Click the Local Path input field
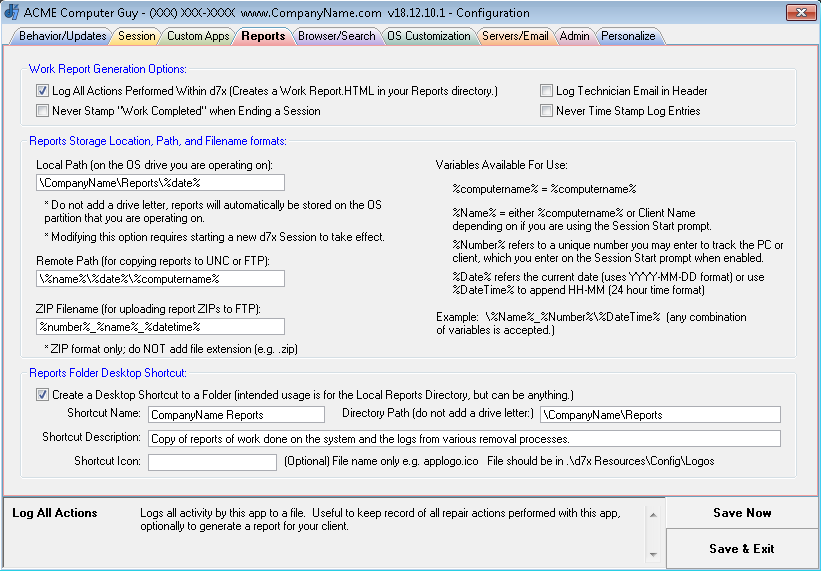This screenshot has height=571, width=821. [160, 183]
